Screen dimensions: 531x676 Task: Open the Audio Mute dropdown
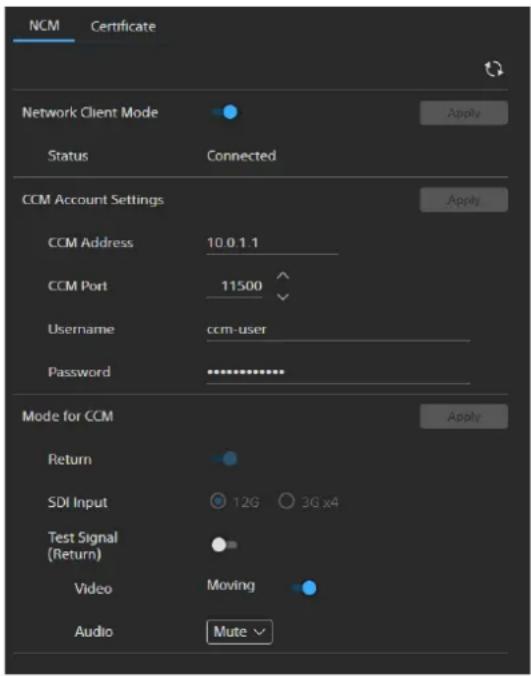pos(239,632)
